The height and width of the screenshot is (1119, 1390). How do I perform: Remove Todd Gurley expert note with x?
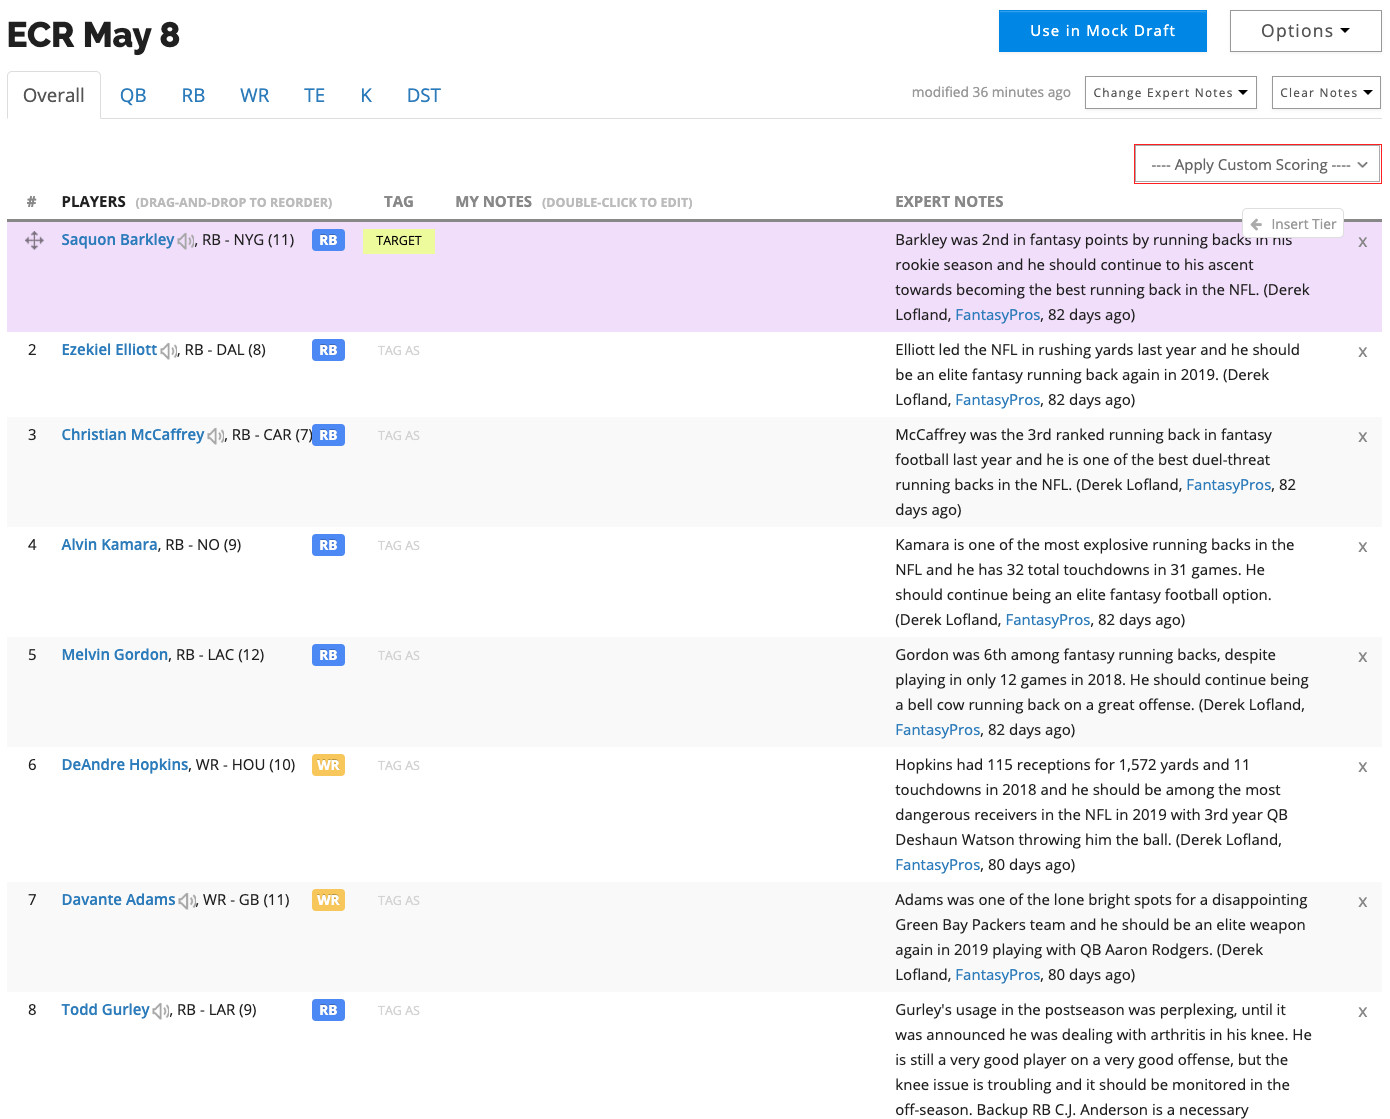tap(1362, 1012)
